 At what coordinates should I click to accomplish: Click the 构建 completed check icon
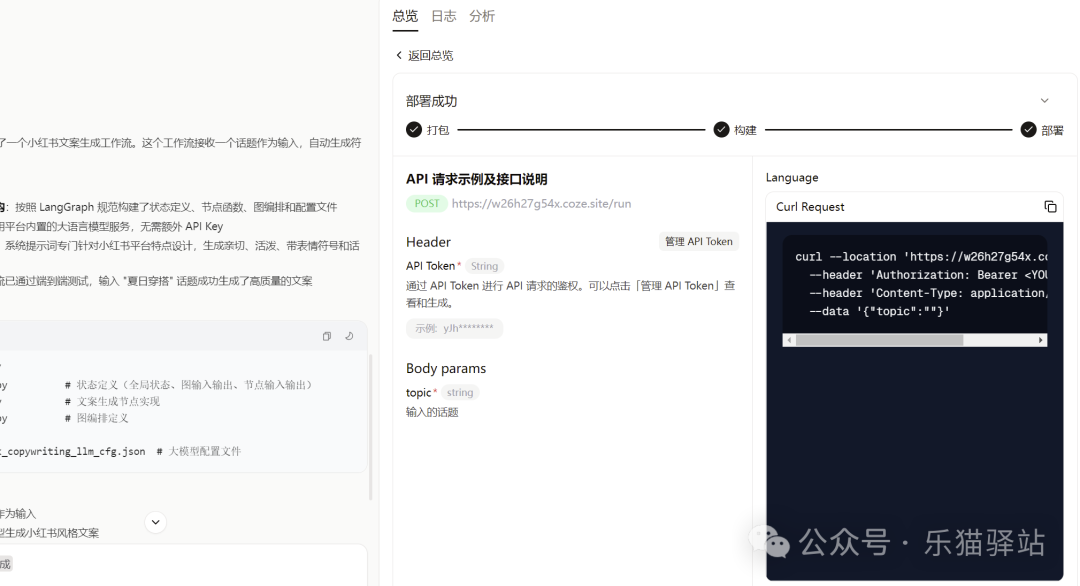click(722, 129)
